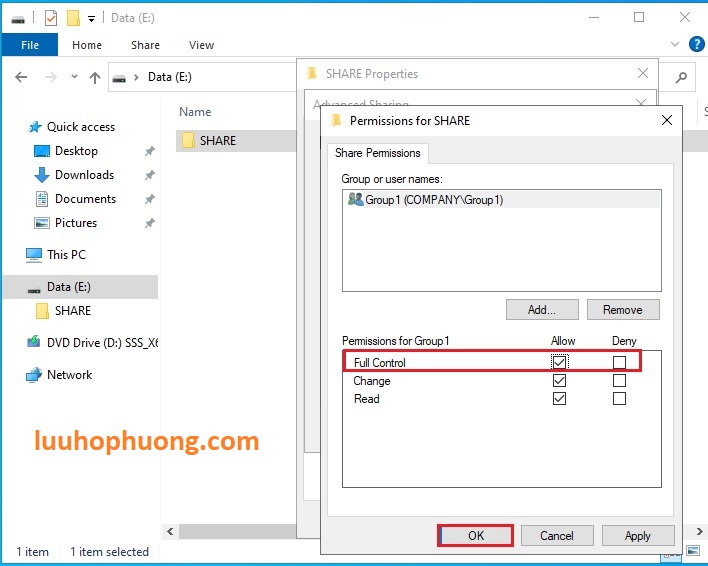Image resolution: width=708 pixels, height=566 pixels.
Task: Click the Properties checkmark icon in title bar
Action: tap(51, 18)
